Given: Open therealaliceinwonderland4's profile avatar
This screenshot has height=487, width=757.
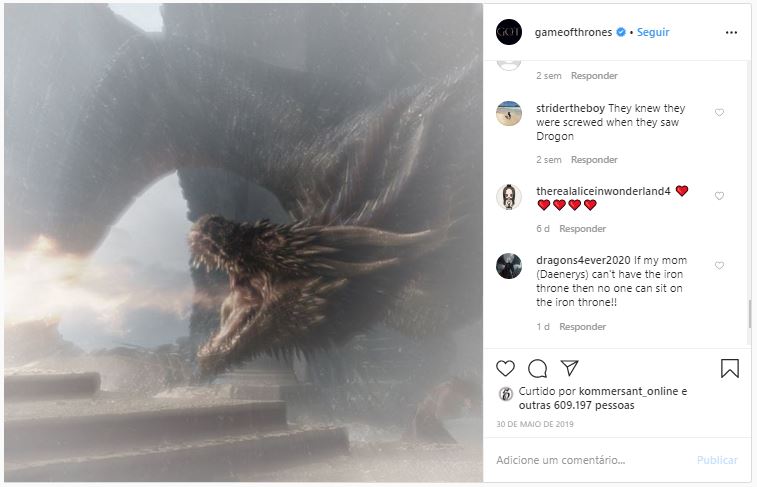Looking at the screenshot, I should pyautogui.click(x=509, y=196).
